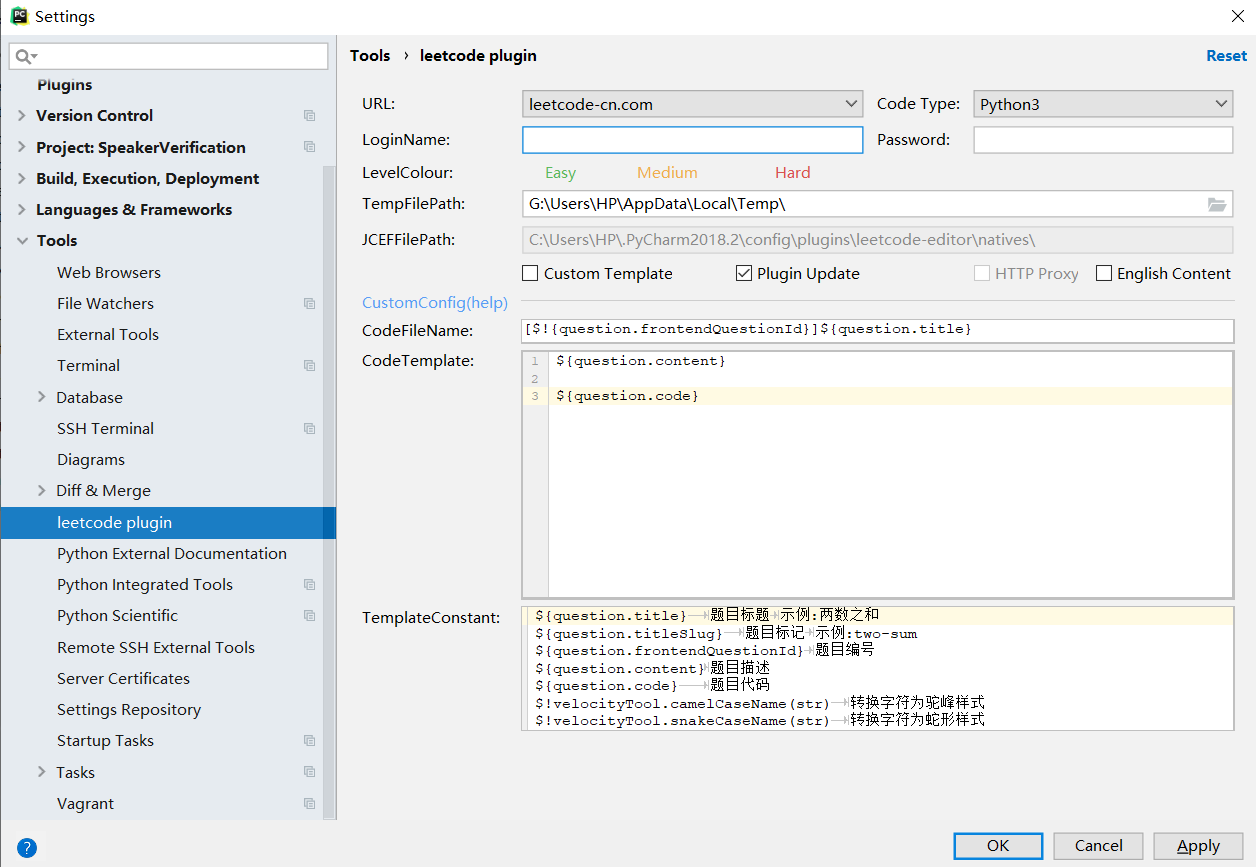Click the folder browse icon in TempFilePath

[x=1216, y=204]
